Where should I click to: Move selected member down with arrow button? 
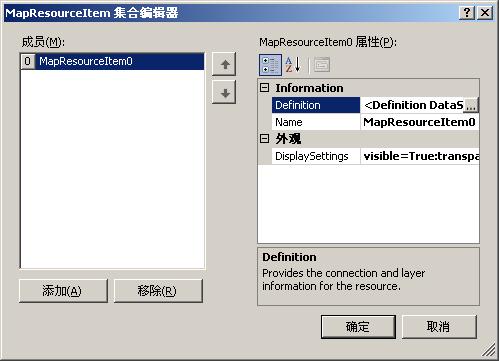coord(224,92)
